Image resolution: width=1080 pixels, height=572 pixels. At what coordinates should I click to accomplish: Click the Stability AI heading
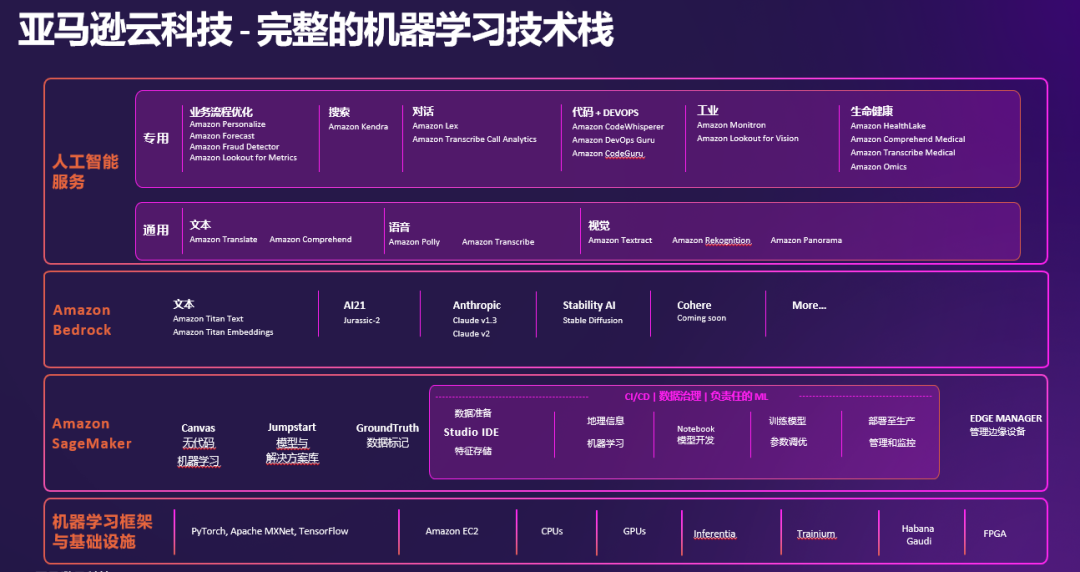point(589,305)
